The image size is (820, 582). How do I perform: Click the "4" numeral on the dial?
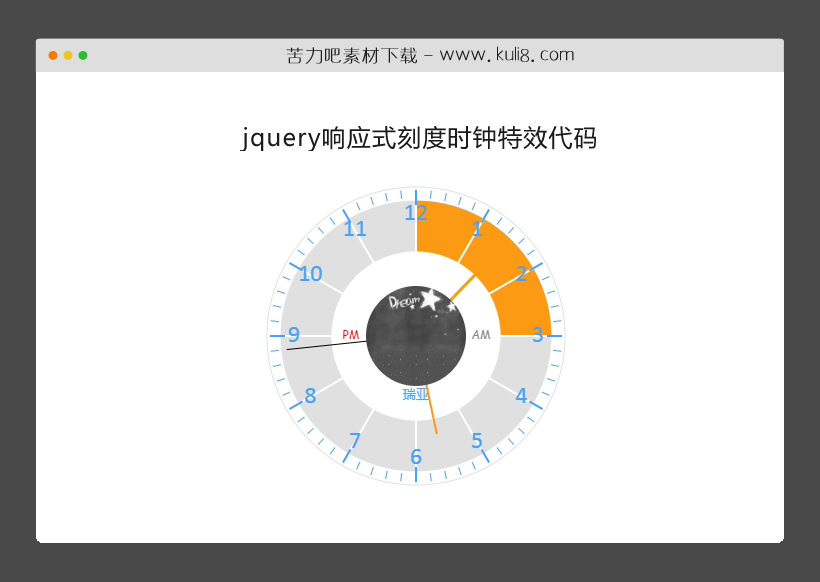521,395
